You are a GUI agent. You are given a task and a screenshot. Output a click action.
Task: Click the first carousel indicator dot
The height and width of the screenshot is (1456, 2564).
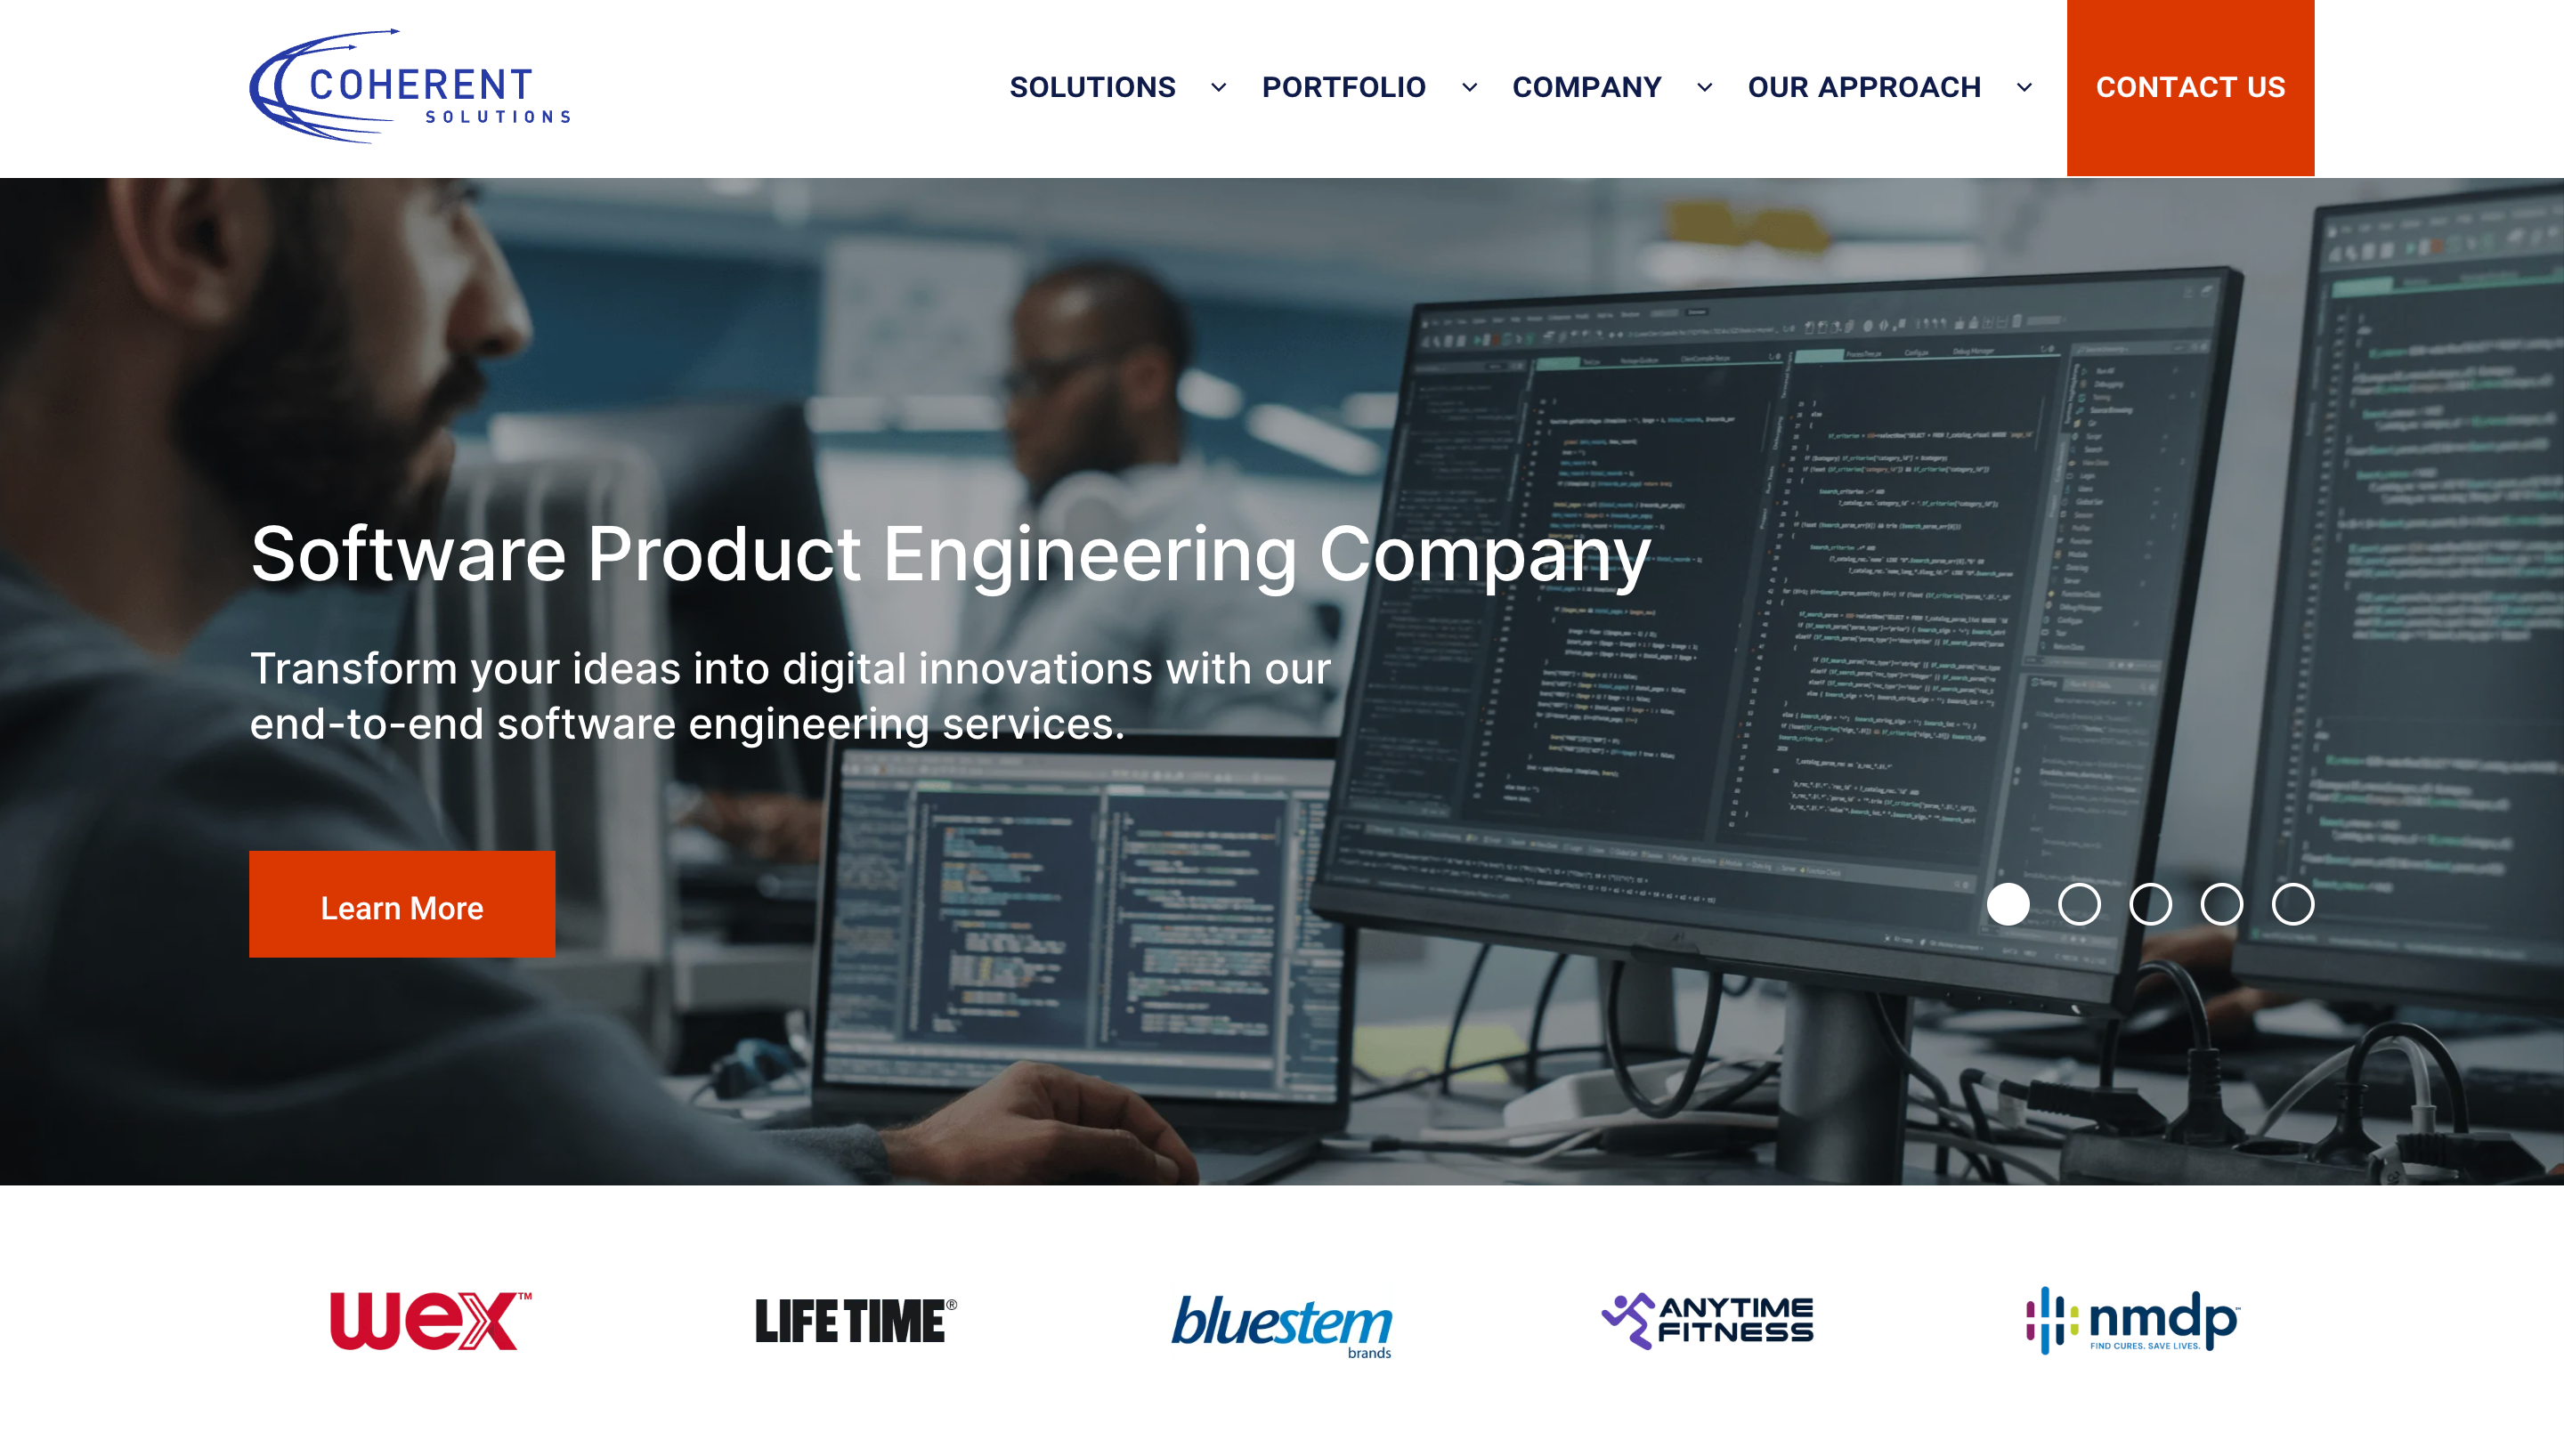pyautogui.click(x=2009, y=903)
